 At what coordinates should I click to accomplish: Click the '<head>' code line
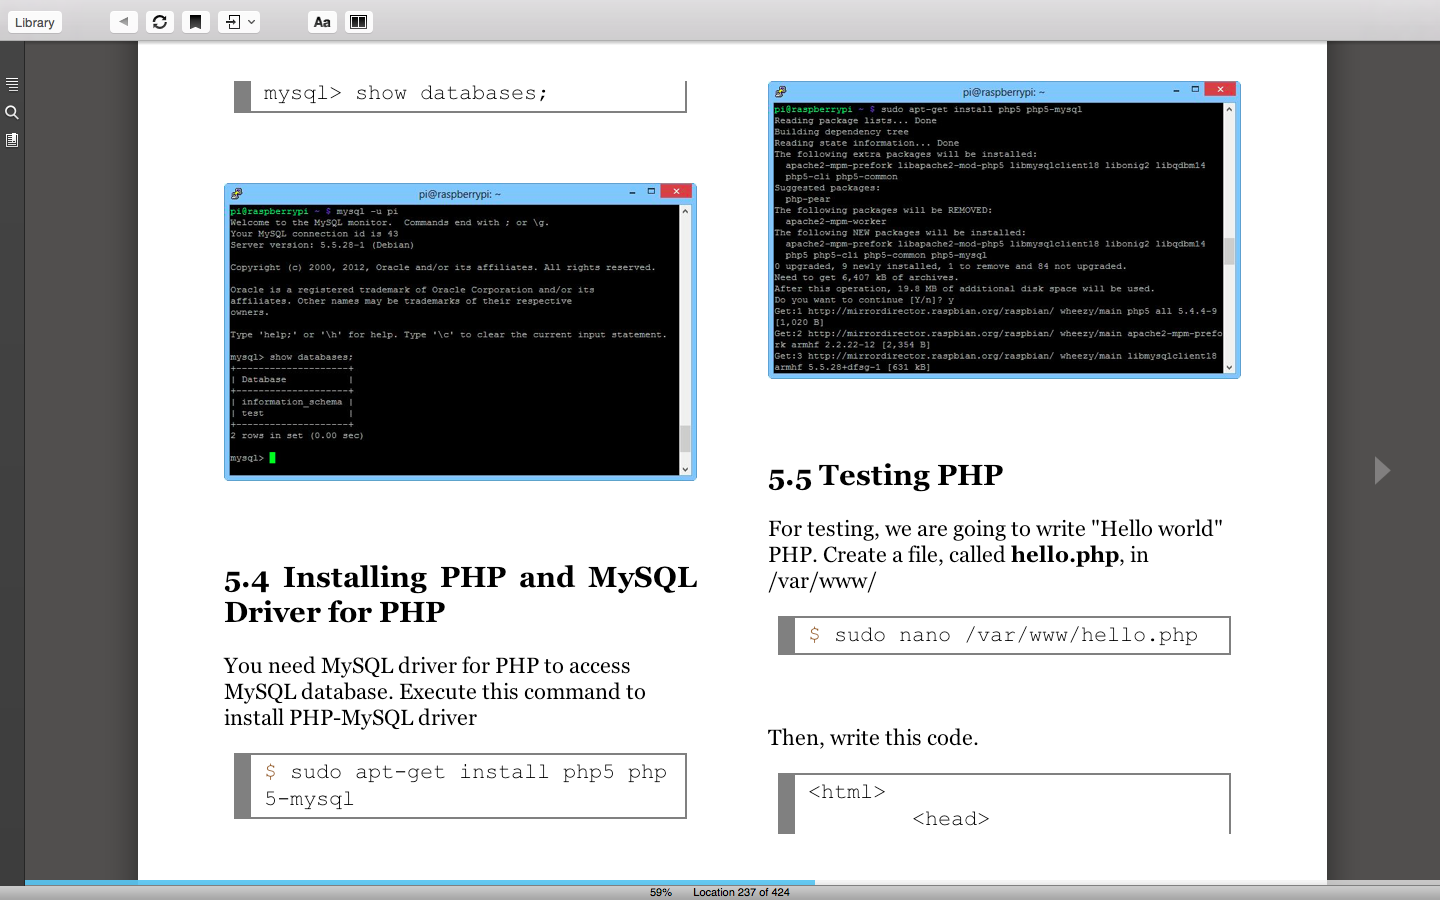tap(951, 819)
